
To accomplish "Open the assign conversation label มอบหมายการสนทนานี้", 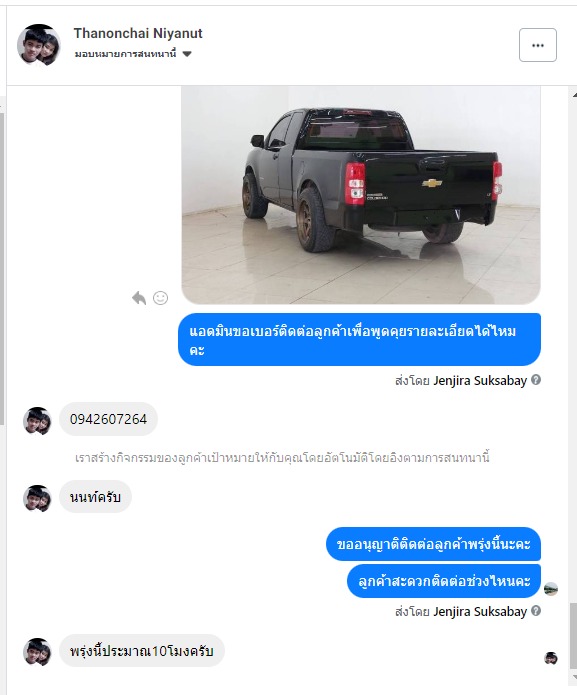I will (125, 54).
